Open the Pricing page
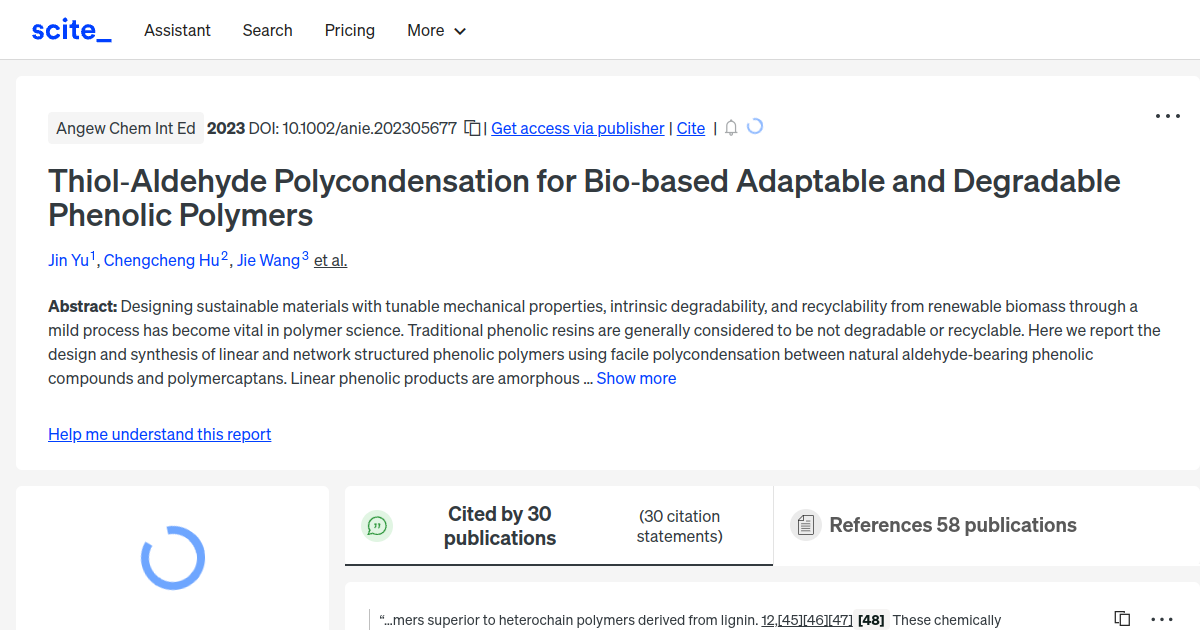This screenshot has width=1200, height=630. [x=349, y=31]
